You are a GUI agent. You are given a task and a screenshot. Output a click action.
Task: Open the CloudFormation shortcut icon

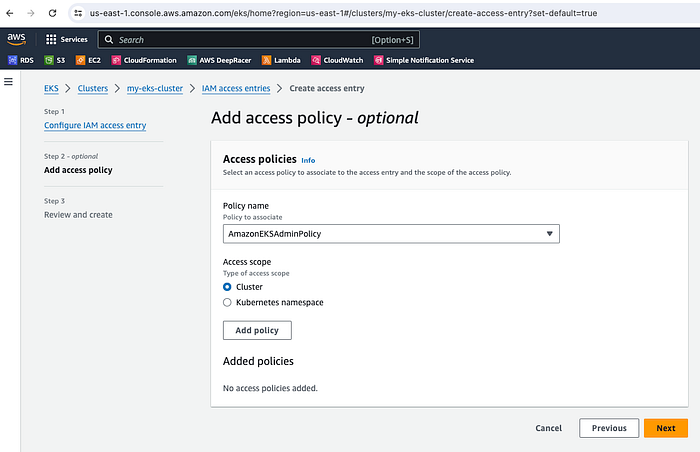[x=116, y=60]
